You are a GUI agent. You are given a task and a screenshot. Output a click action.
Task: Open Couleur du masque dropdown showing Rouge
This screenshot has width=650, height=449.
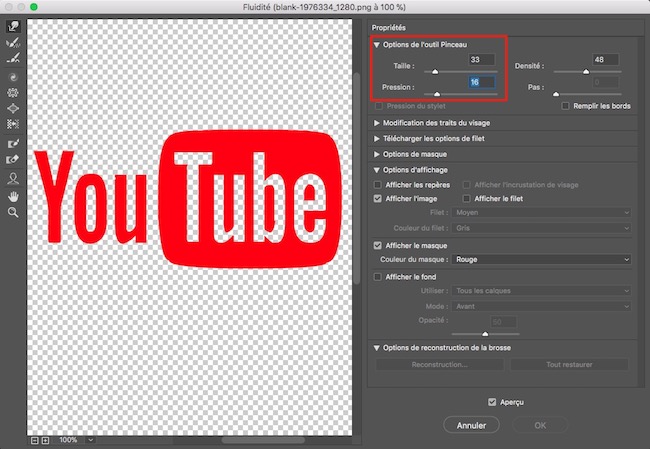(x=541, y=260)
